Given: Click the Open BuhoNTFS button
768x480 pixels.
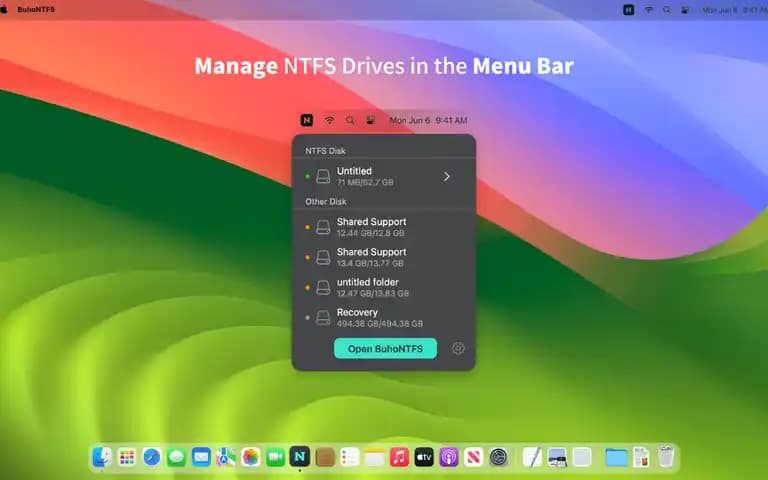Looking at the screenshot, I should pyautogui.click(x=385, y=348).
